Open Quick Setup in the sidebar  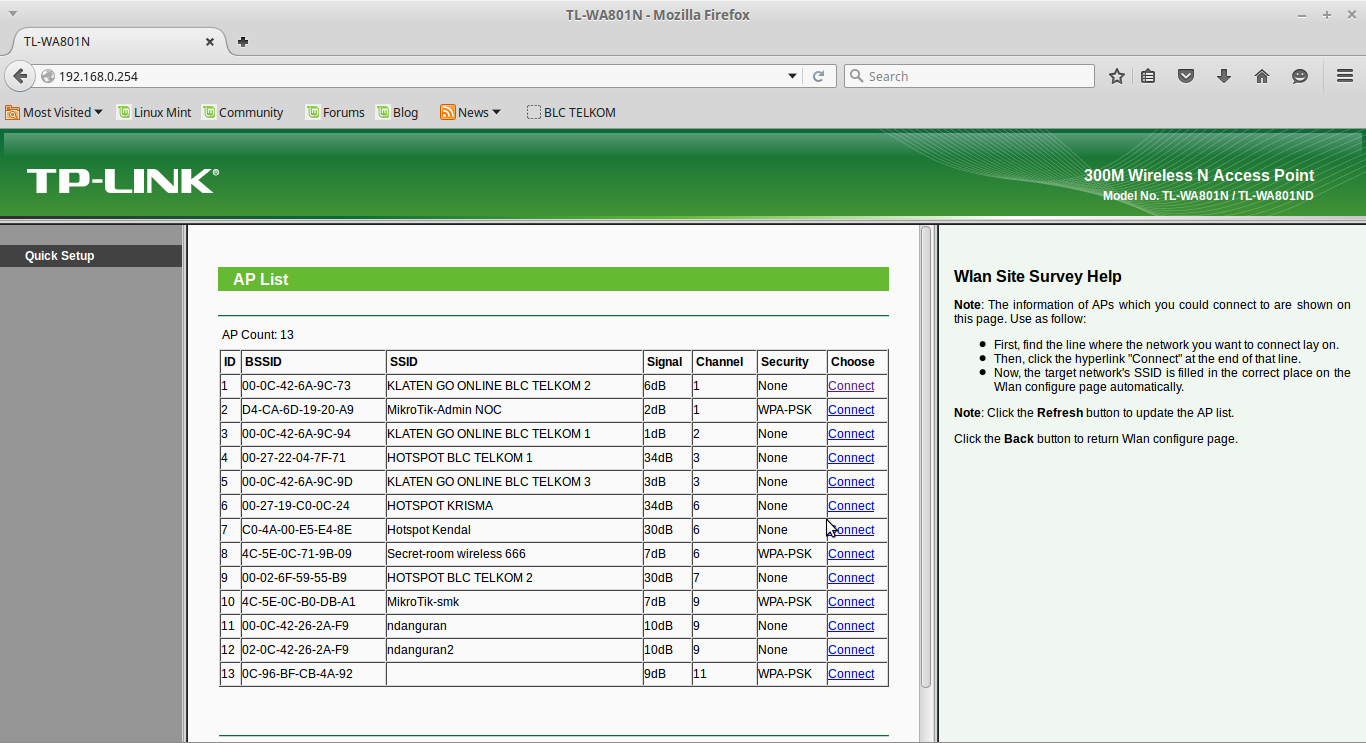tap(59, 255)
